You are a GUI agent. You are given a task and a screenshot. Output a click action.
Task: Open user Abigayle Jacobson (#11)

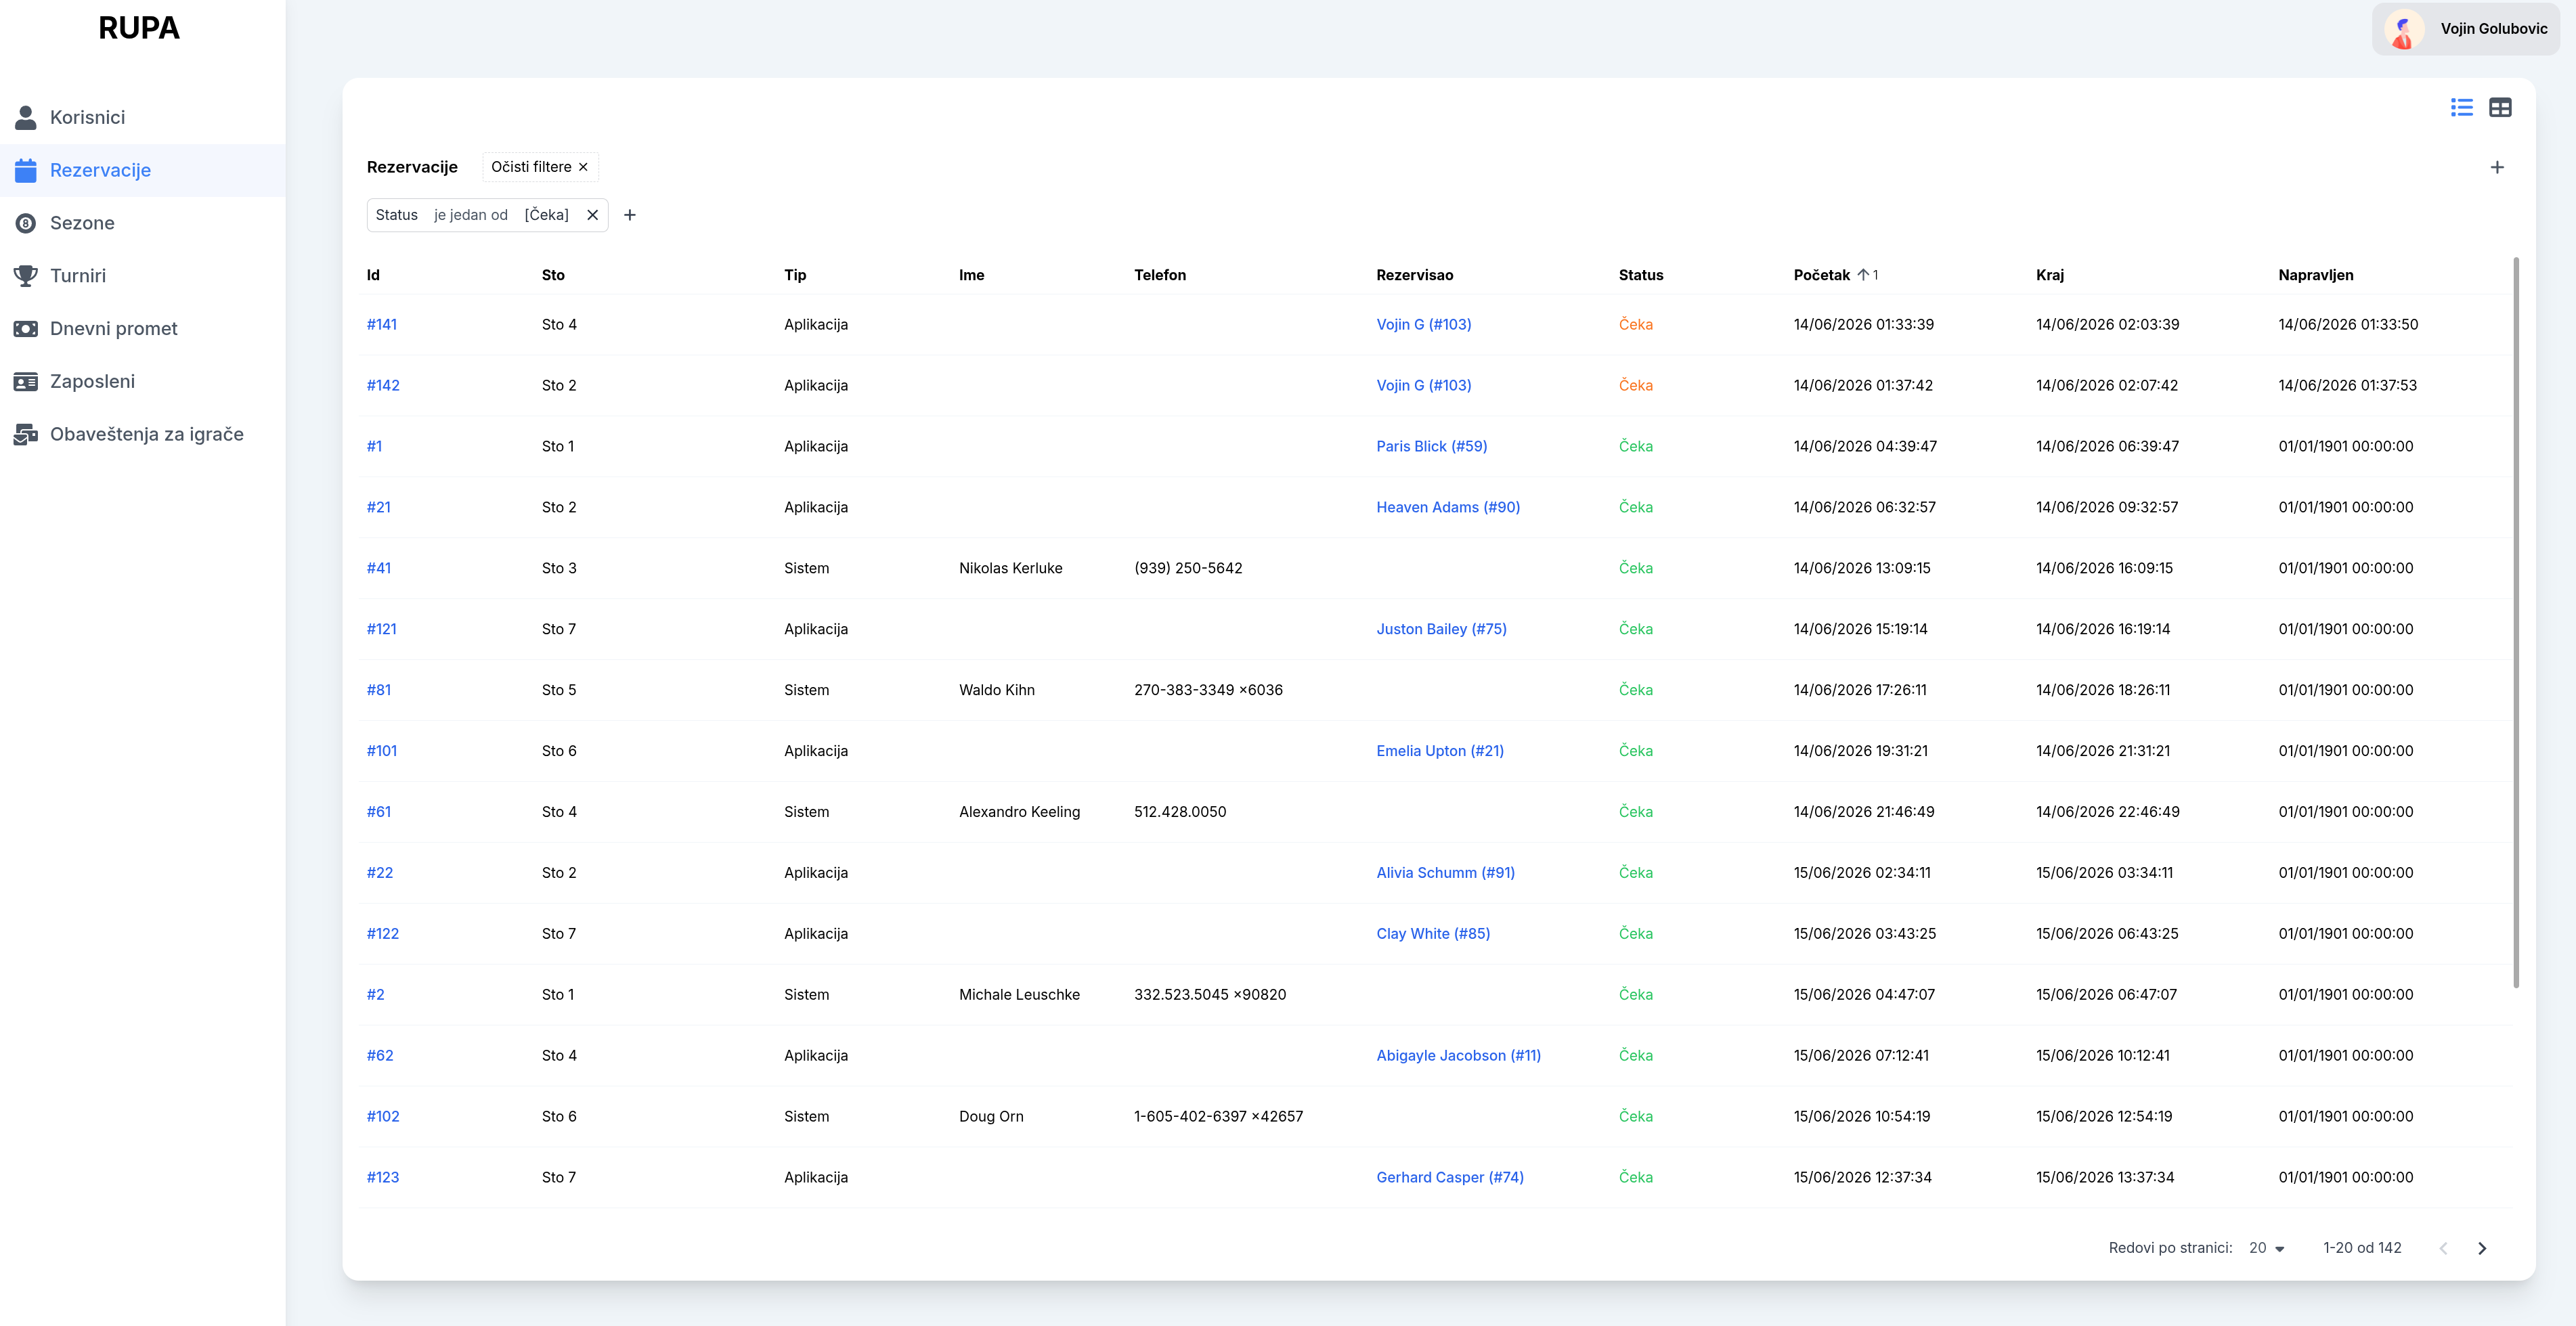pyautogui.click(x=1458, y=1056)
